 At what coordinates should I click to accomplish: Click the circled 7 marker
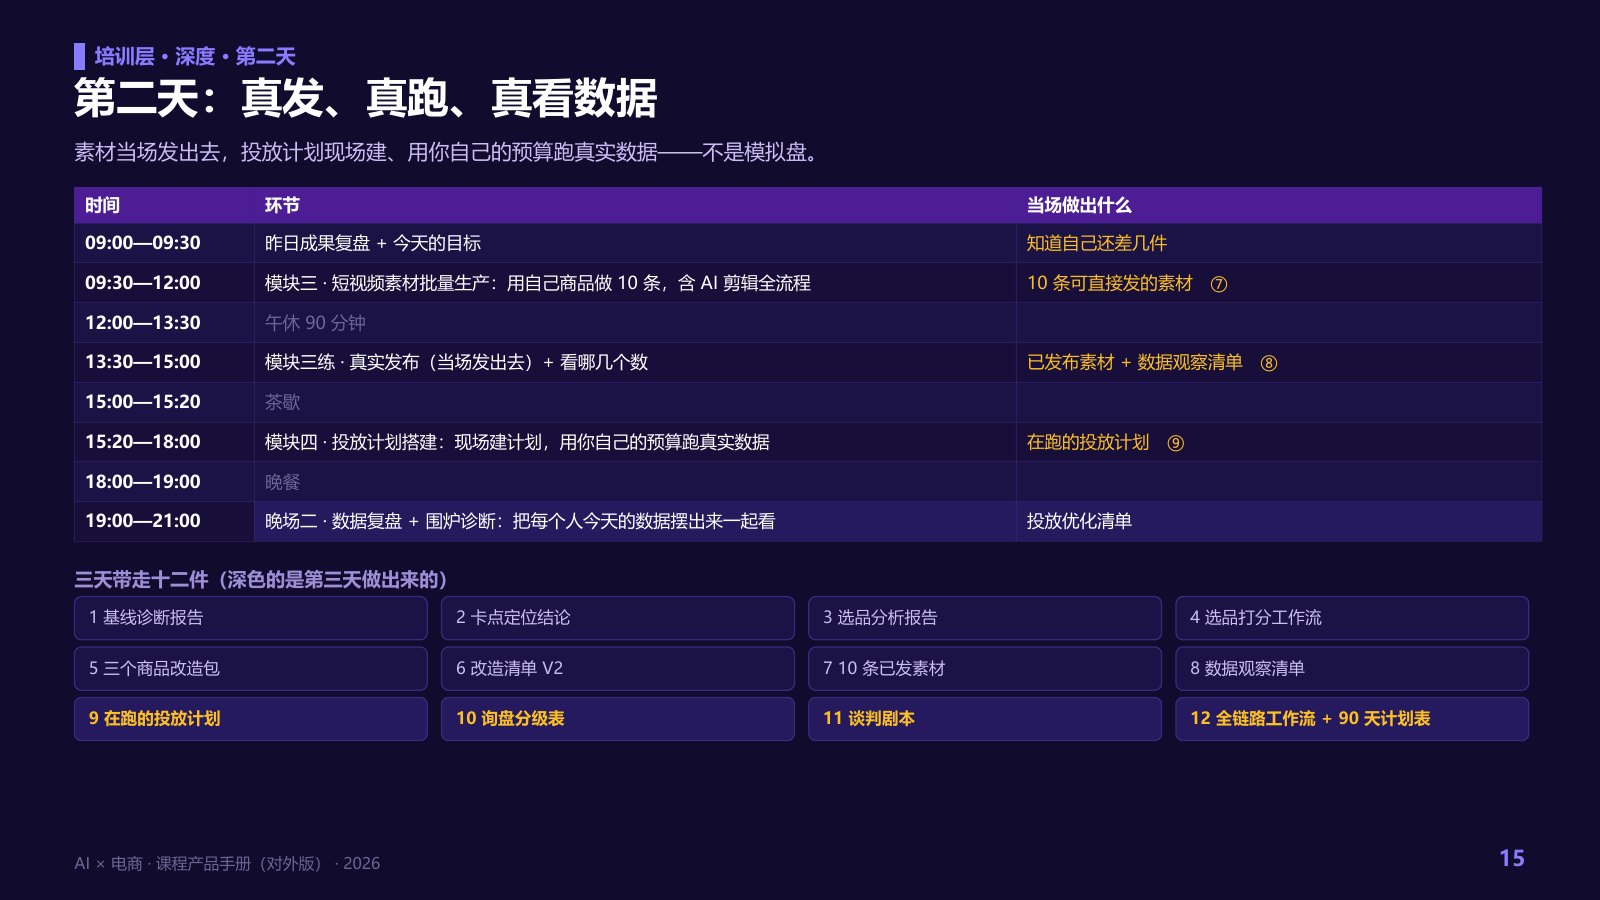tap(1219, 284)
